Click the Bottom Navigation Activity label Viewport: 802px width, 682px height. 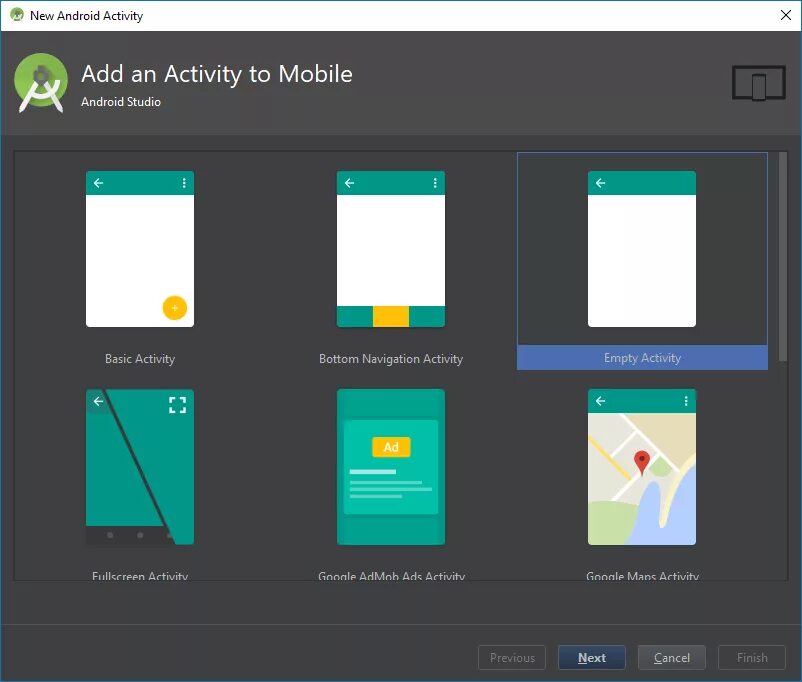(391, 359)
